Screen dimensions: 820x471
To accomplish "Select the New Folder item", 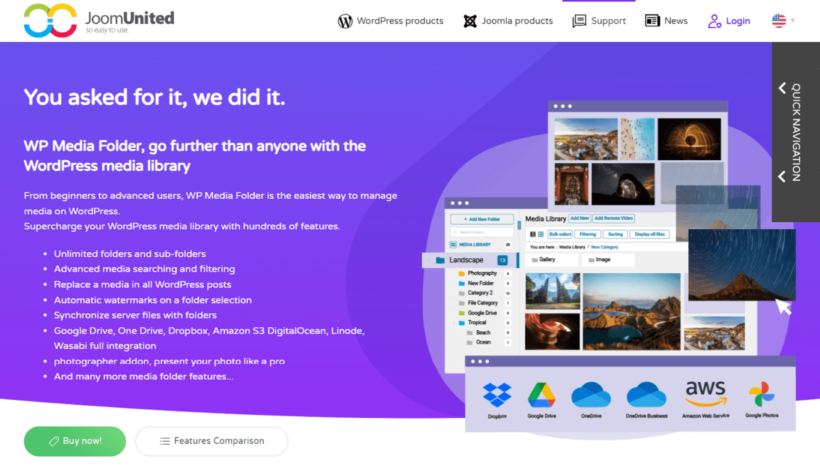I will click(480, 283).
